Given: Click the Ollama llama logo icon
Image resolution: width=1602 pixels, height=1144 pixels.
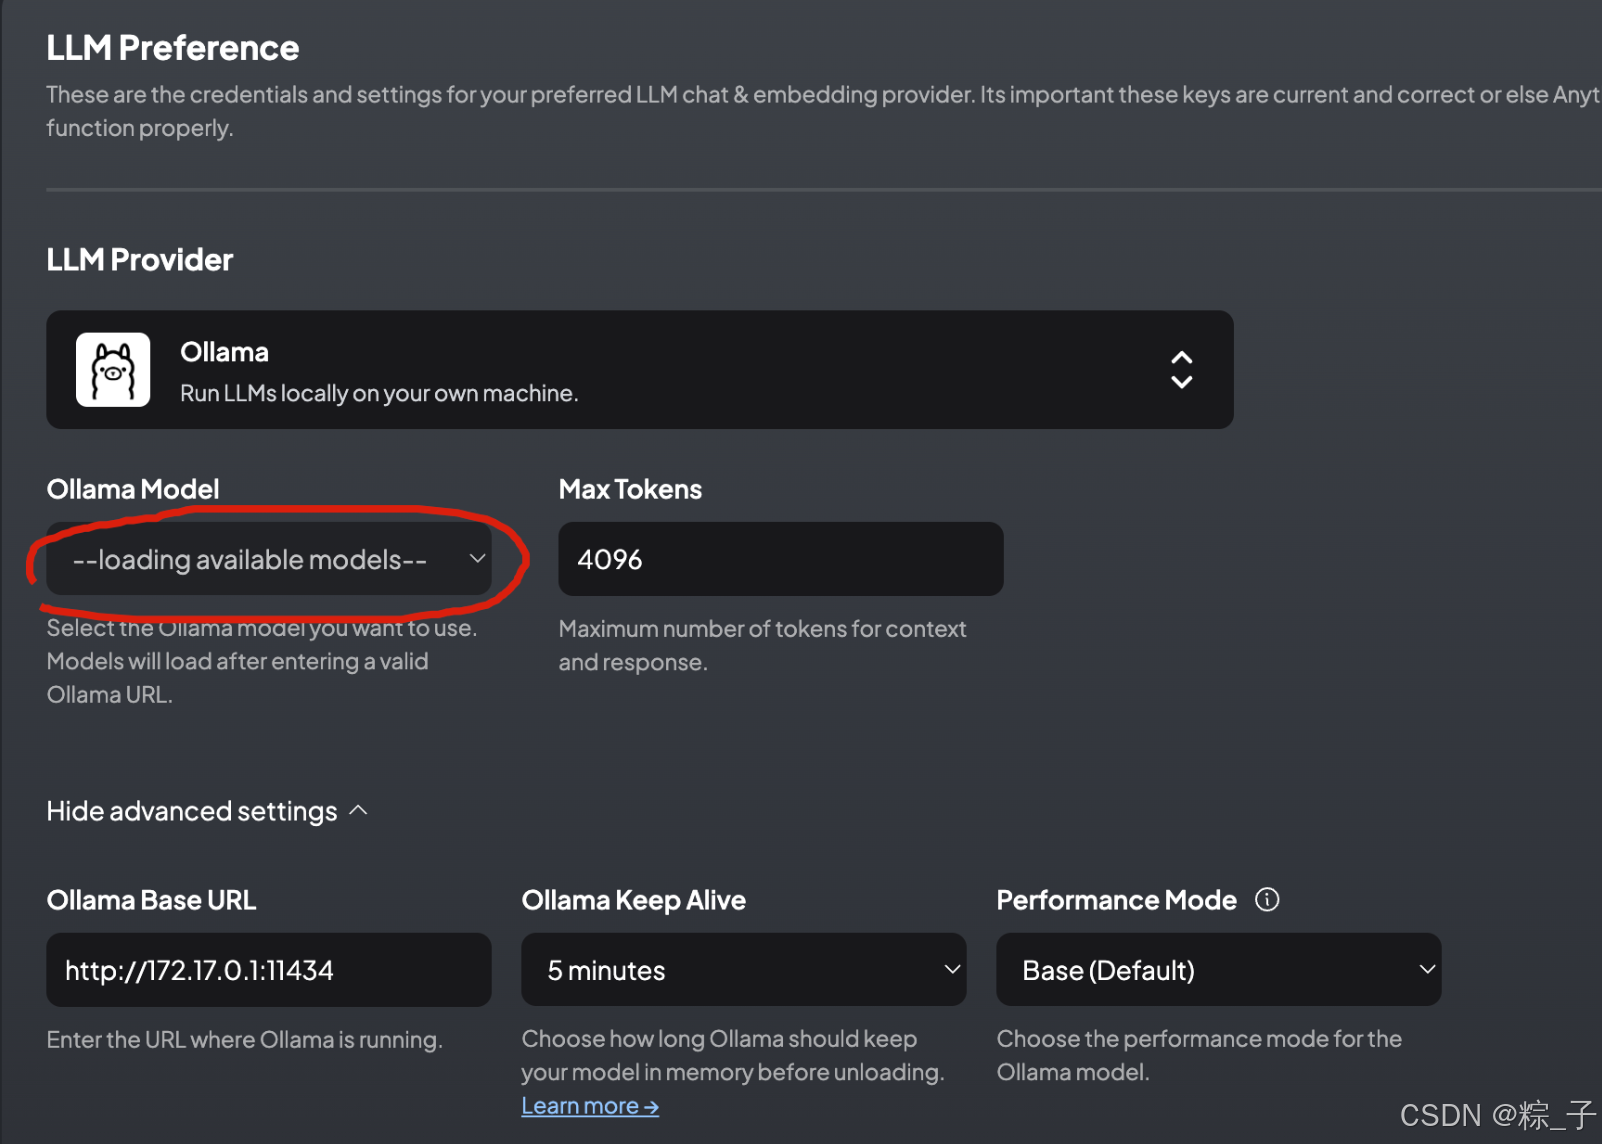Looking at the screenshot, I should pos(113,370).
